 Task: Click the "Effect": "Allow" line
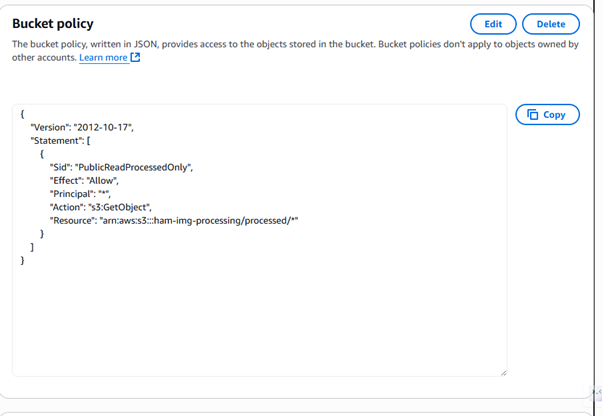[x=84, y=181]
